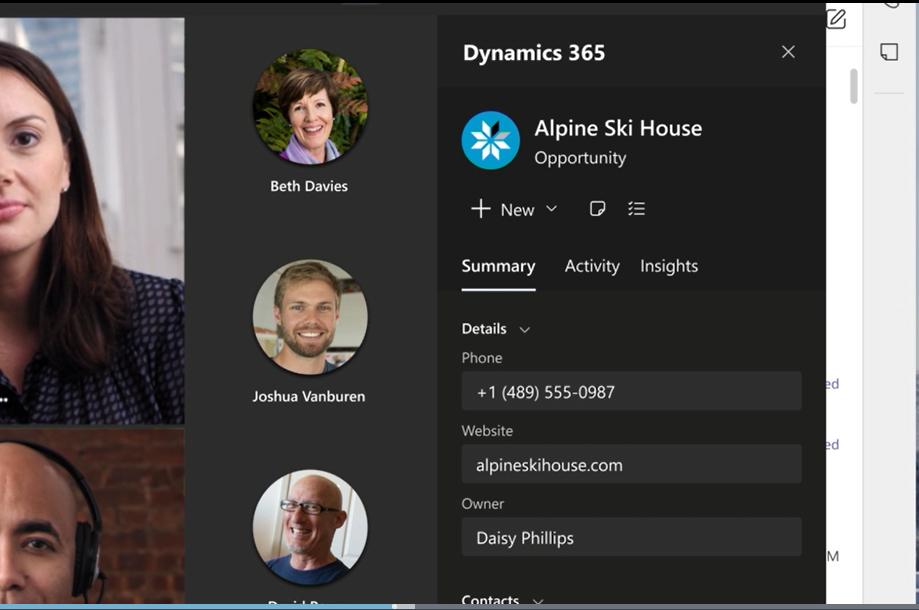Click the Phone field label
919x610 pixels.
coord(482,358)
